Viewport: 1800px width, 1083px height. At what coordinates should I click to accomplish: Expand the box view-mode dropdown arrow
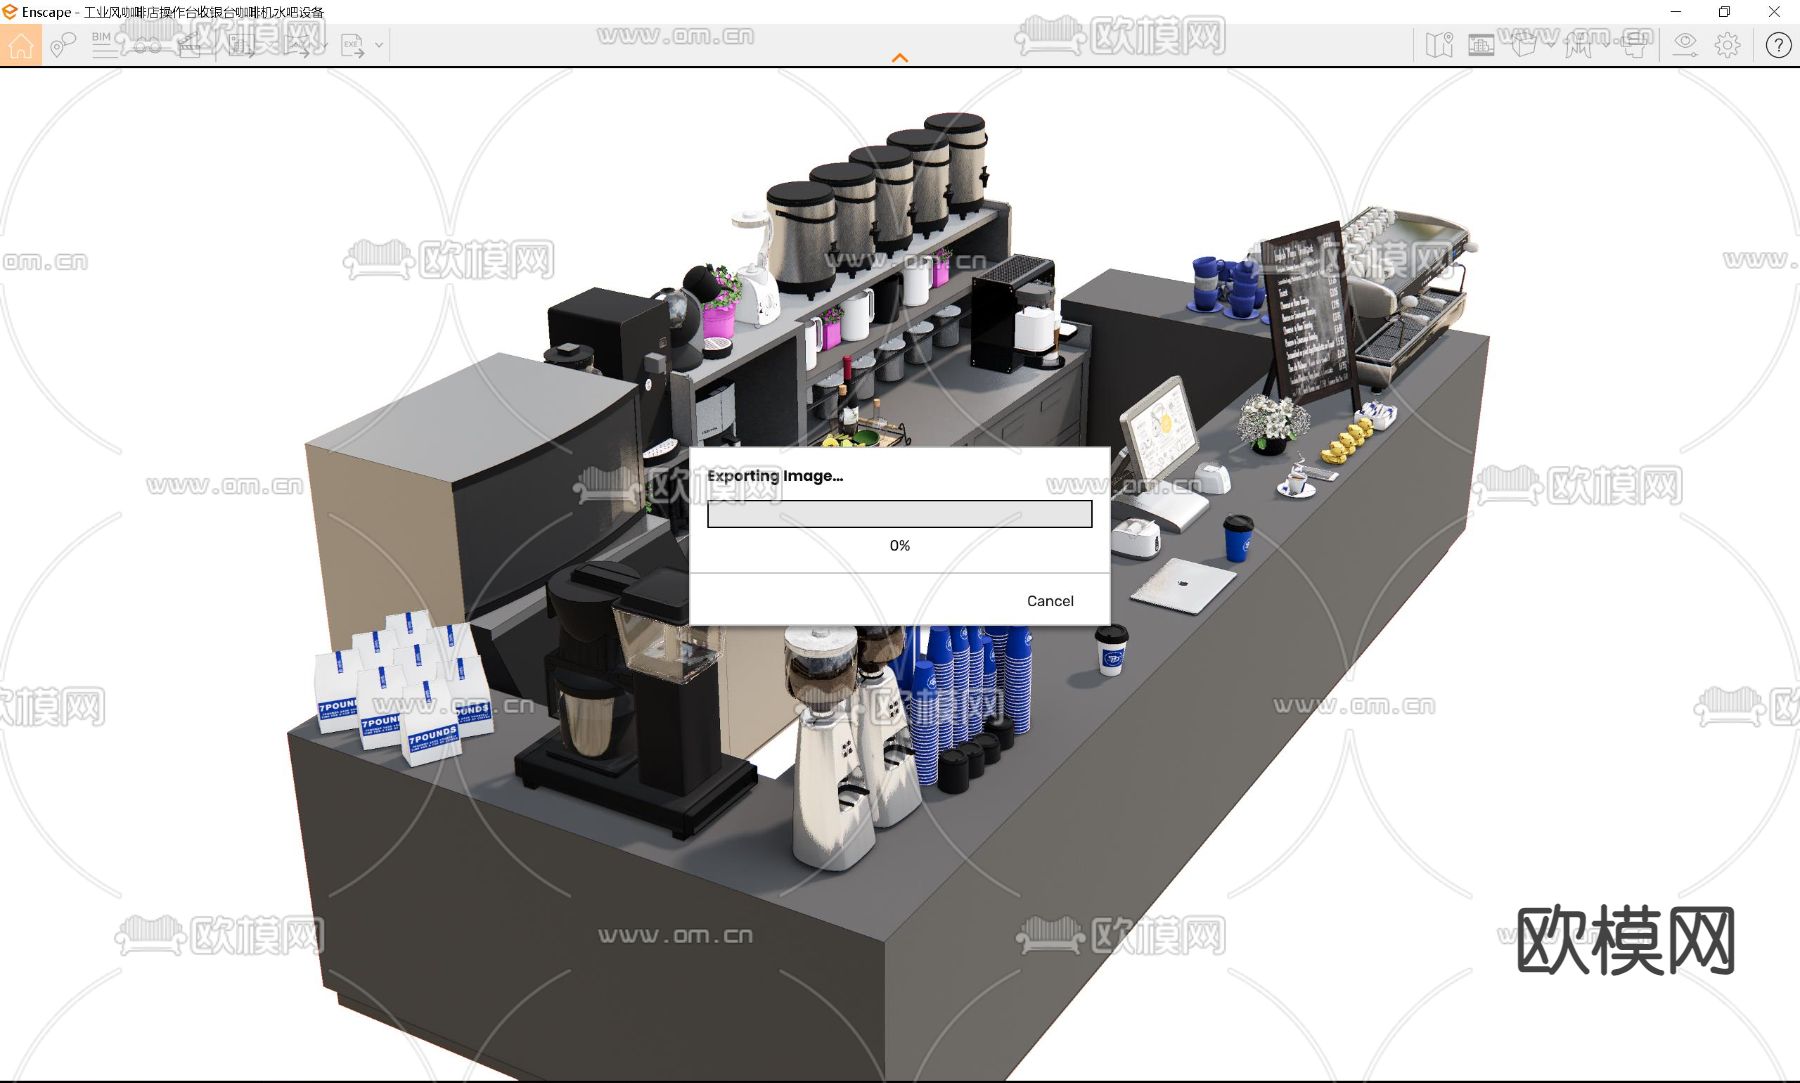click(1549, 45)
